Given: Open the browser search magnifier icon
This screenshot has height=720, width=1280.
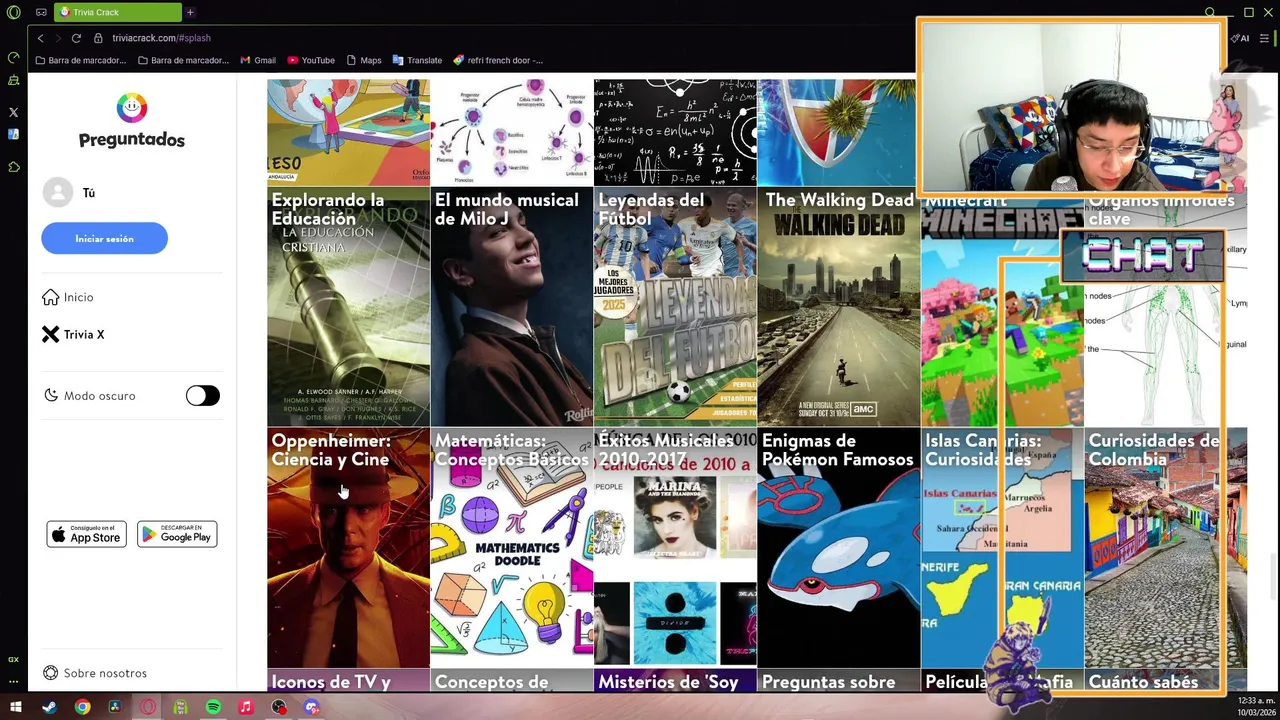Looking at the screenshot, I should 1210,12.
